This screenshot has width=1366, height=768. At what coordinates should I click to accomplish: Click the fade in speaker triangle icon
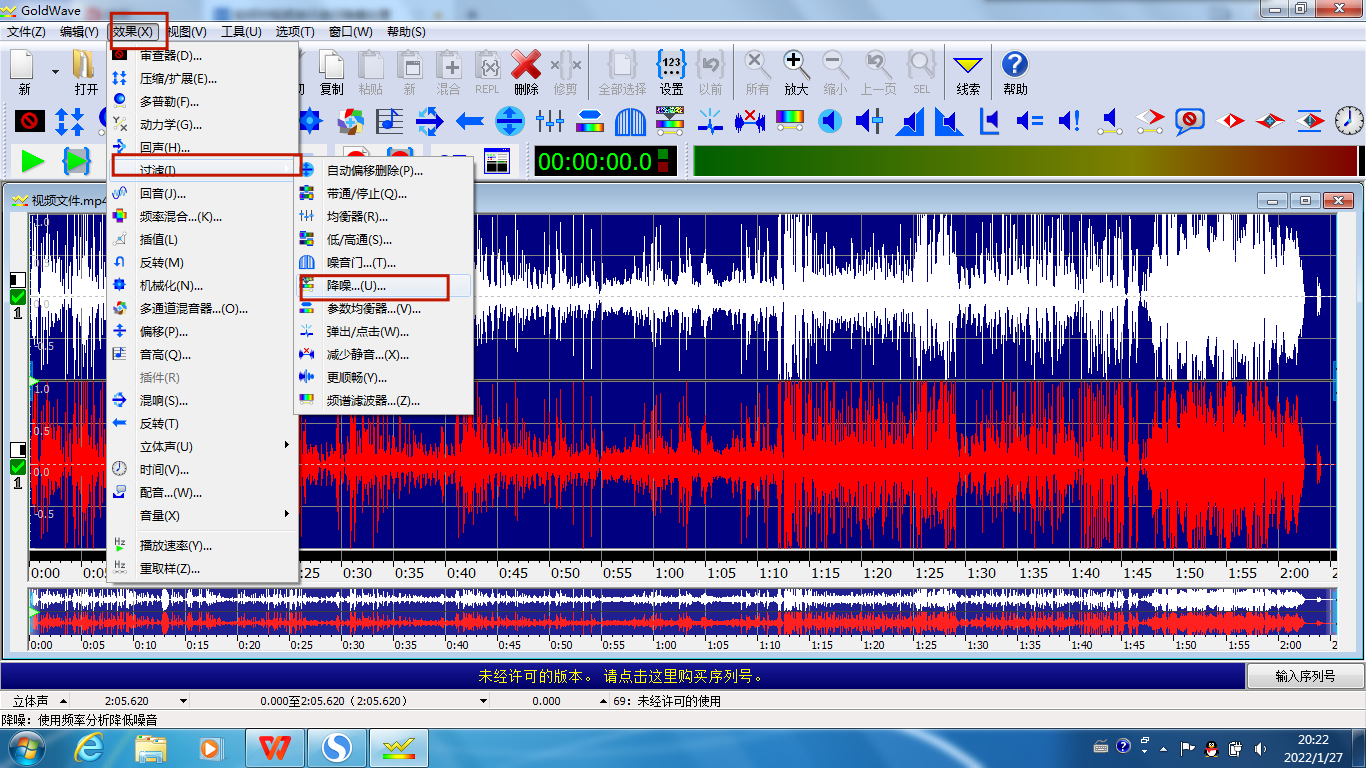pos(910,122)
